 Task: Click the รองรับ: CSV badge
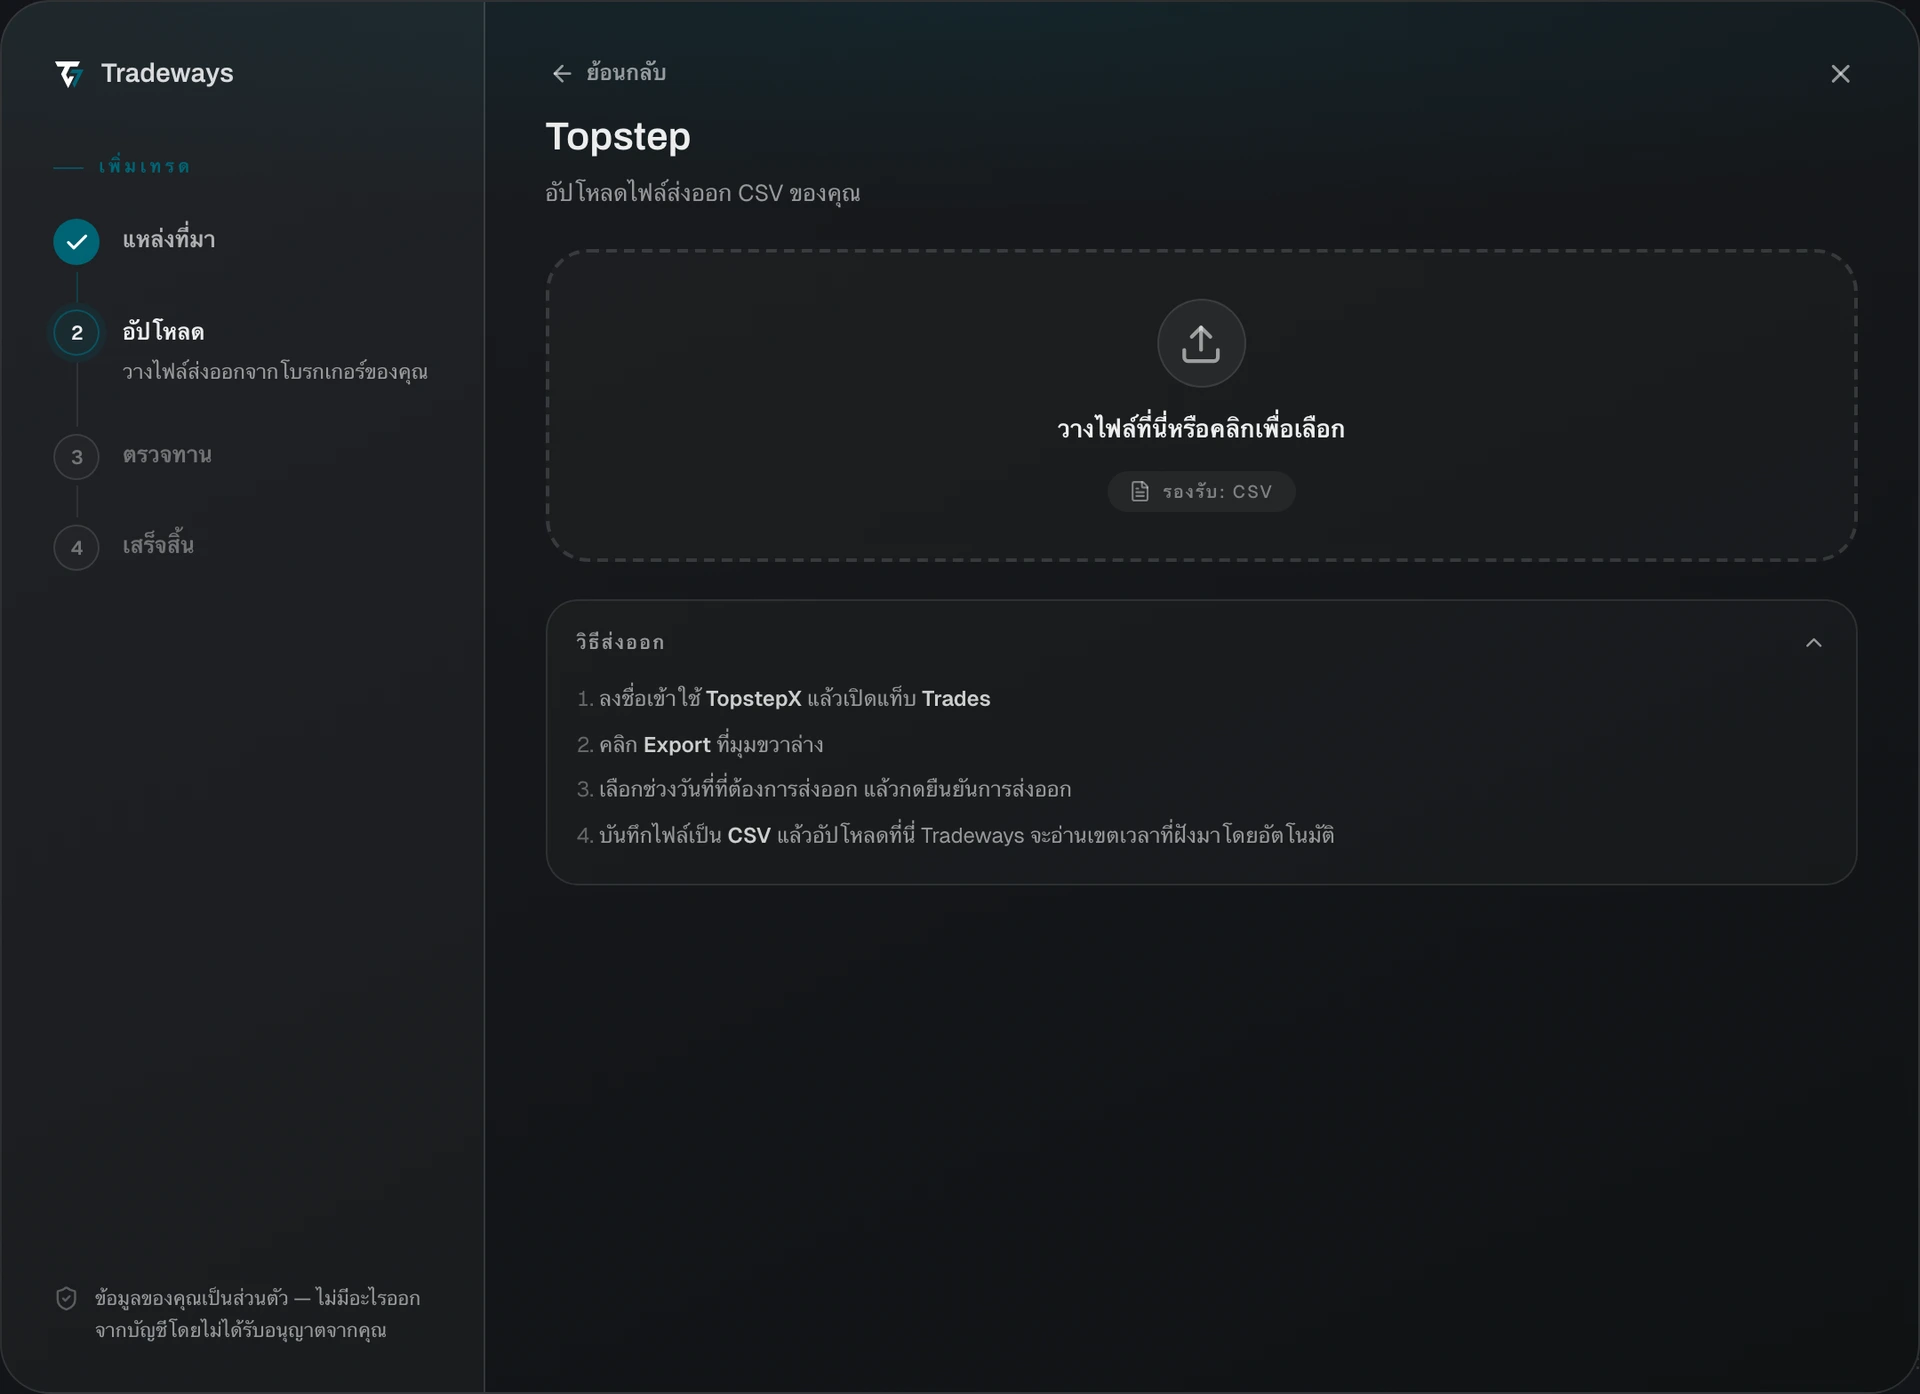[x=1201, y=491]
